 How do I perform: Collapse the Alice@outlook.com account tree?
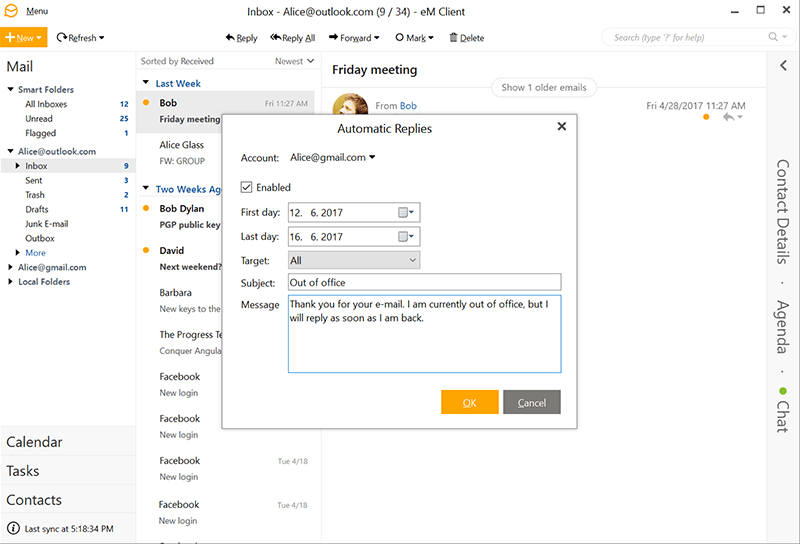tap(10, 151)
